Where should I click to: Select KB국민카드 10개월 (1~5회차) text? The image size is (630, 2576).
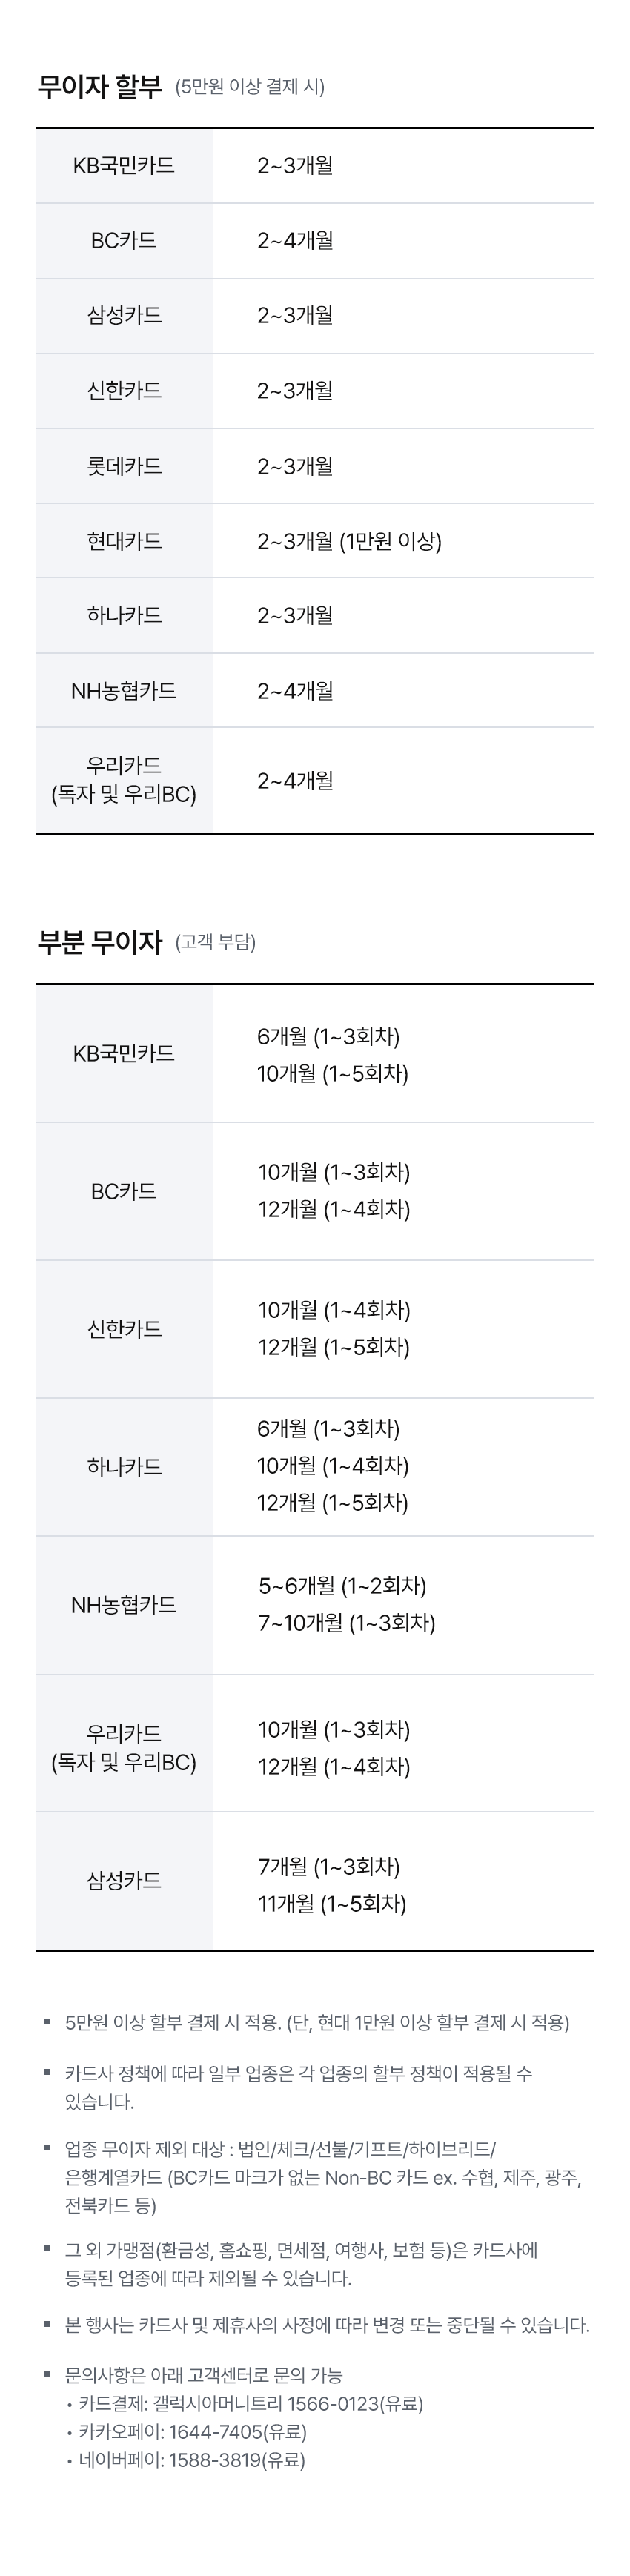333,1073
